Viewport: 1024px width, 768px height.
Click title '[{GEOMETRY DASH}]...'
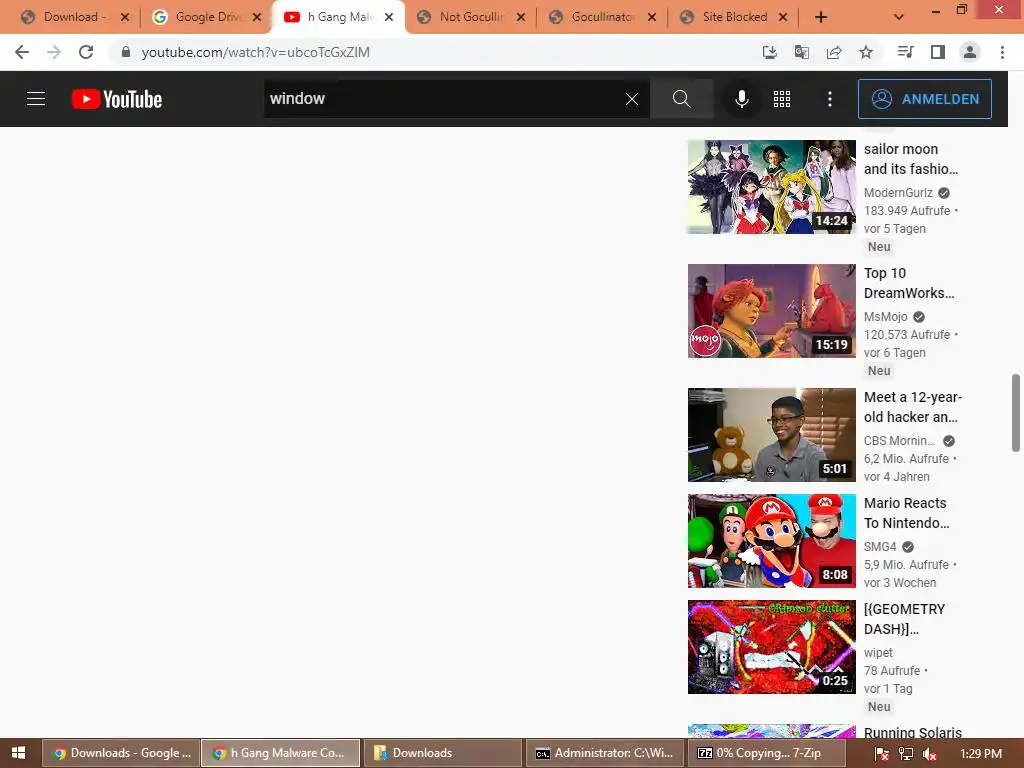[904, 618]
